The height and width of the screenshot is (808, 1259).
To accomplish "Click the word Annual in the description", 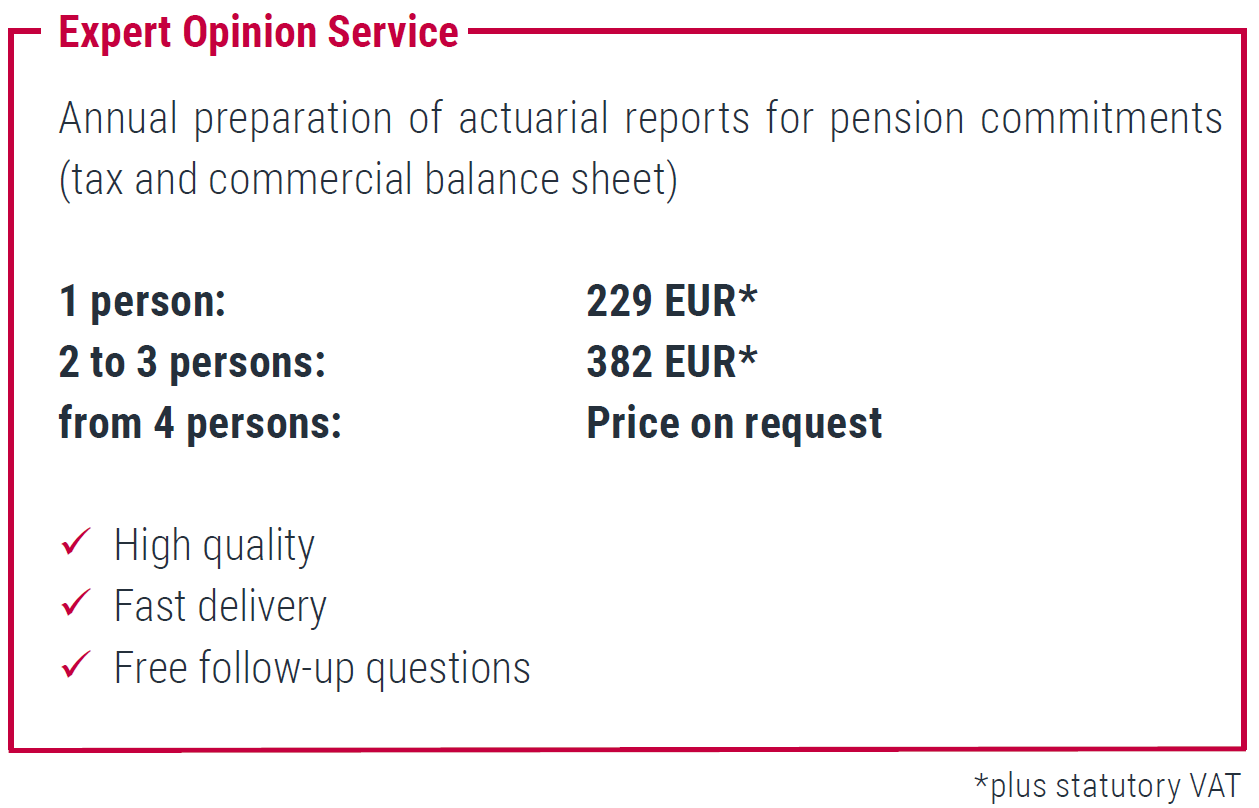I will tap(119, 119).
